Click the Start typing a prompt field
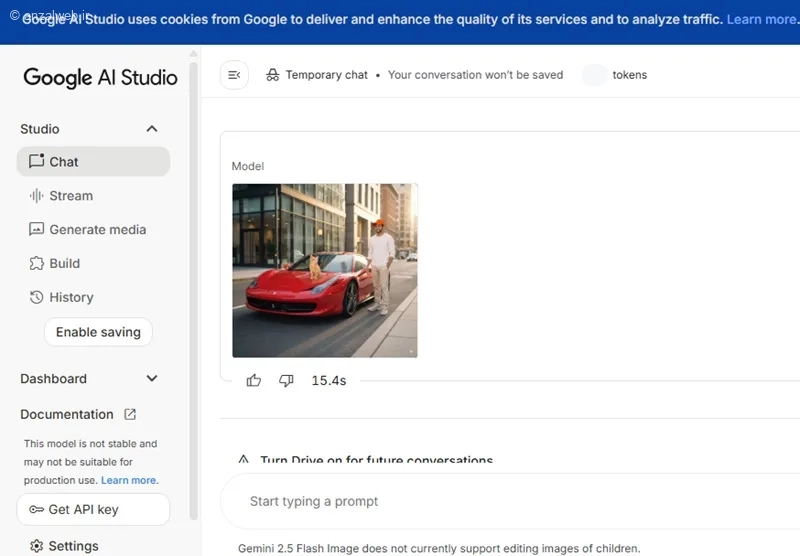Image resolution: width=800 pixels, height=556 pixels. coord(500,501)
